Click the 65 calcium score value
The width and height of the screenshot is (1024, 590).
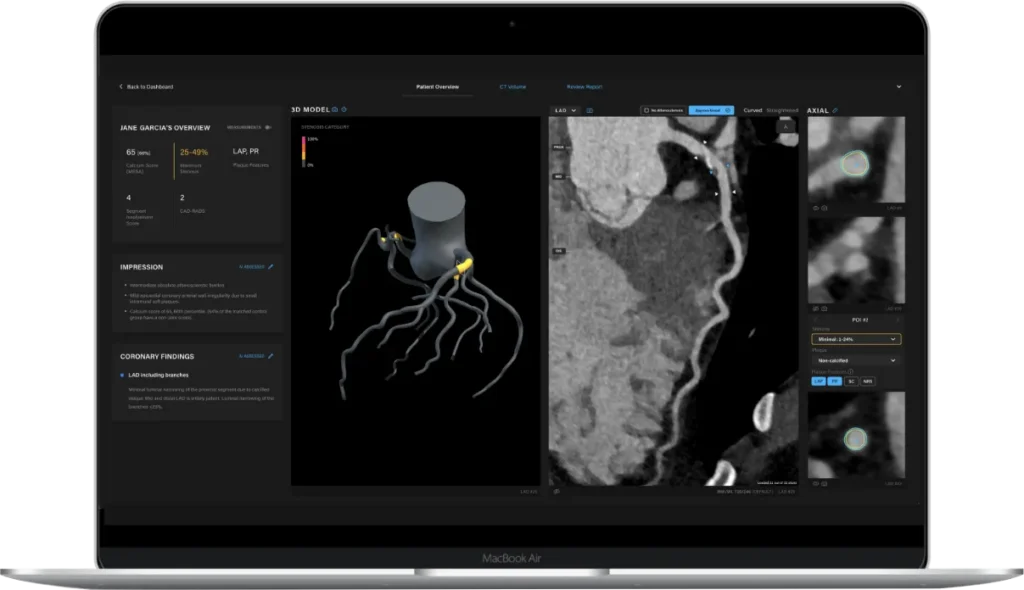pyautogui.click(x=131, y=152)
